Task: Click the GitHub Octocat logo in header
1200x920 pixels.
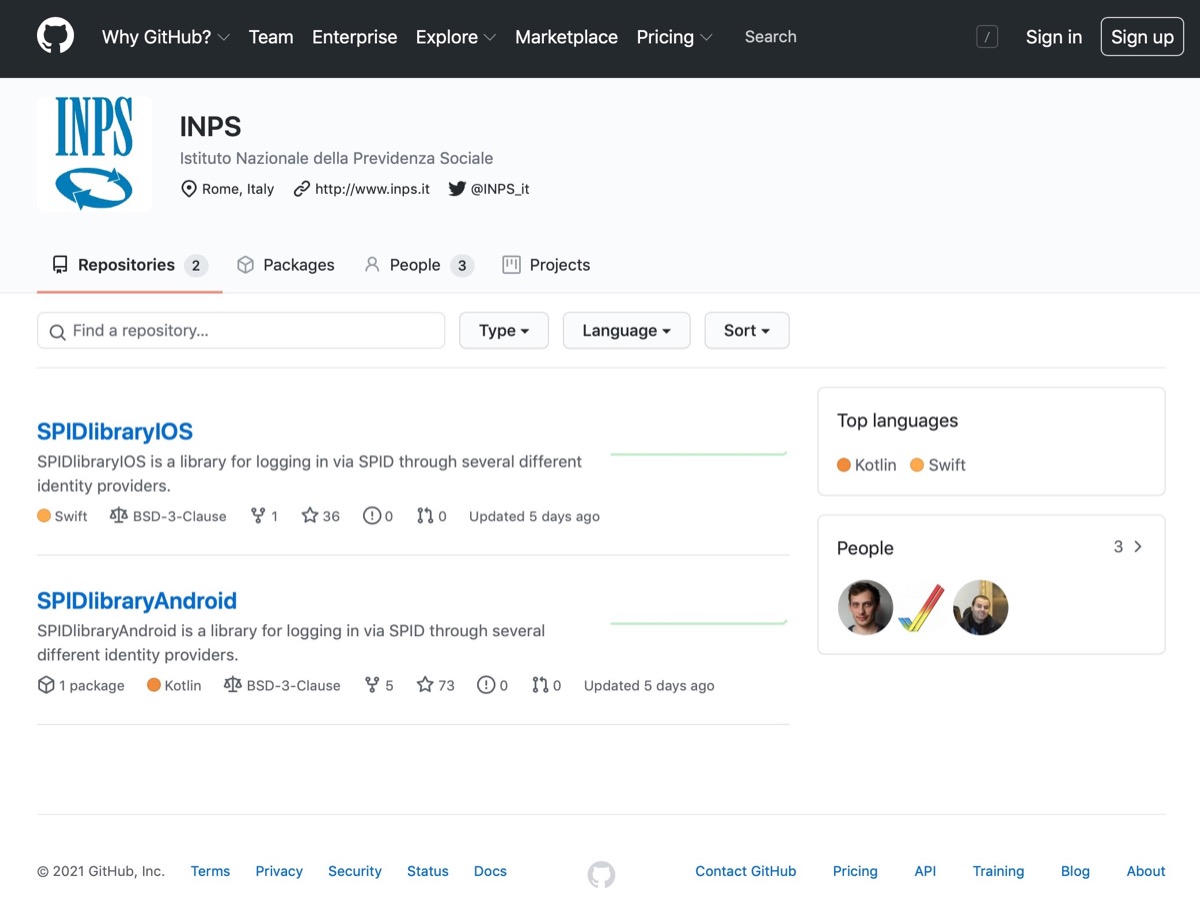Action: tap(55, 37)
